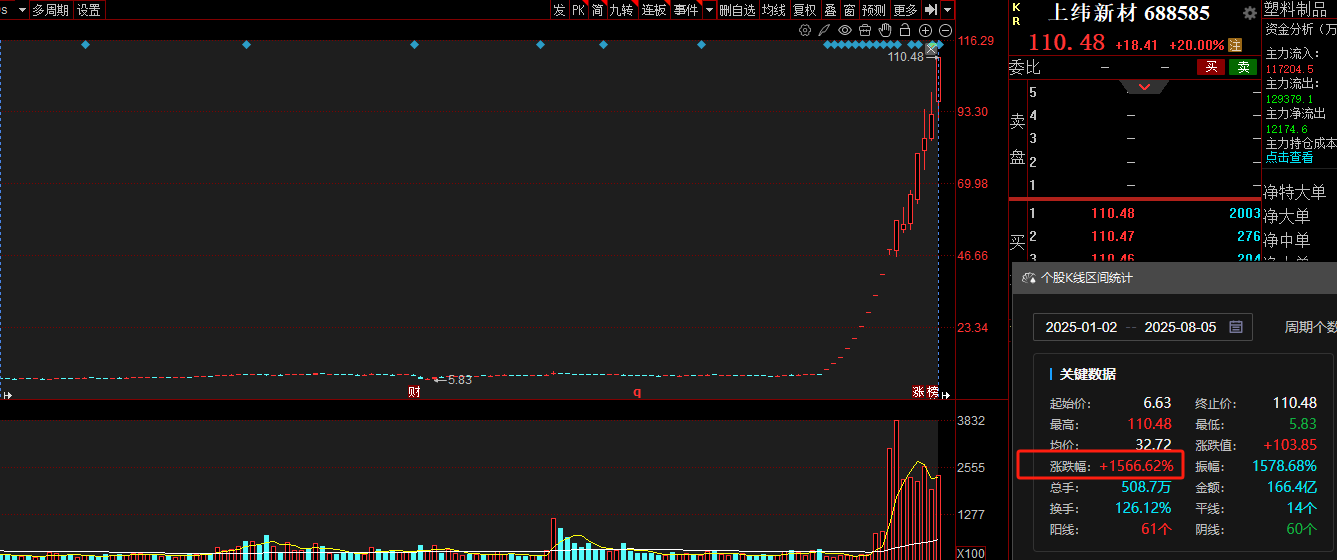Open the 点击查看 link

click(x=1289, y=158)
